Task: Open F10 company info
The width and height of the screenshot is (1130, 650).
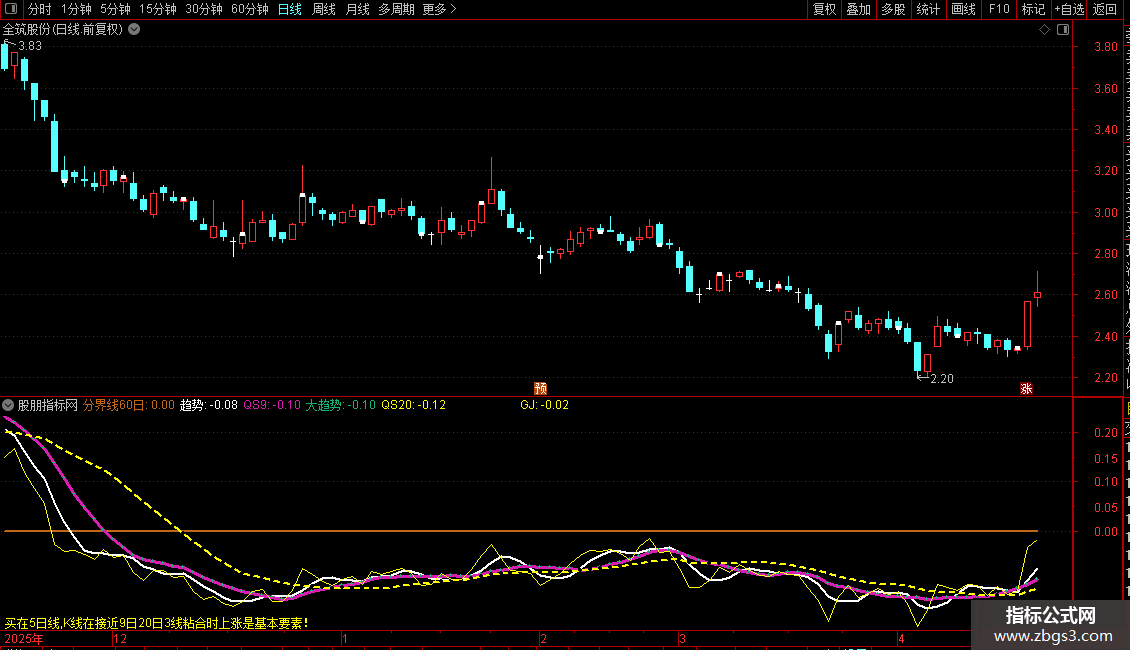Action: click(x=999, y=9)
